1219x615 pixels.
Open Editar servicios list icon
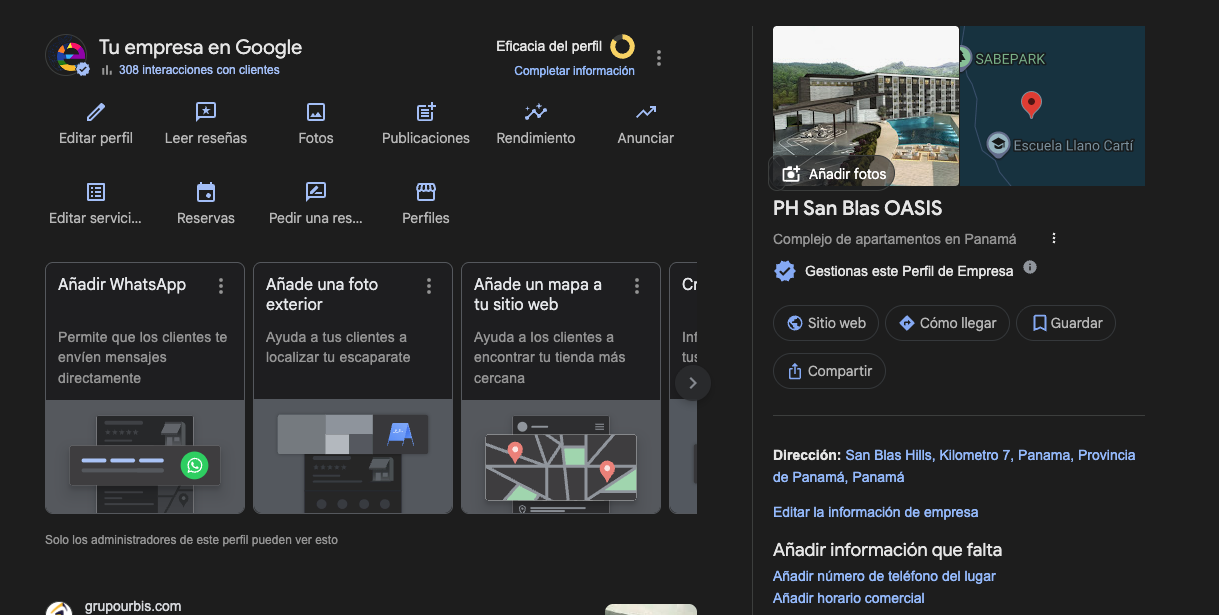(x=96, y=192)
